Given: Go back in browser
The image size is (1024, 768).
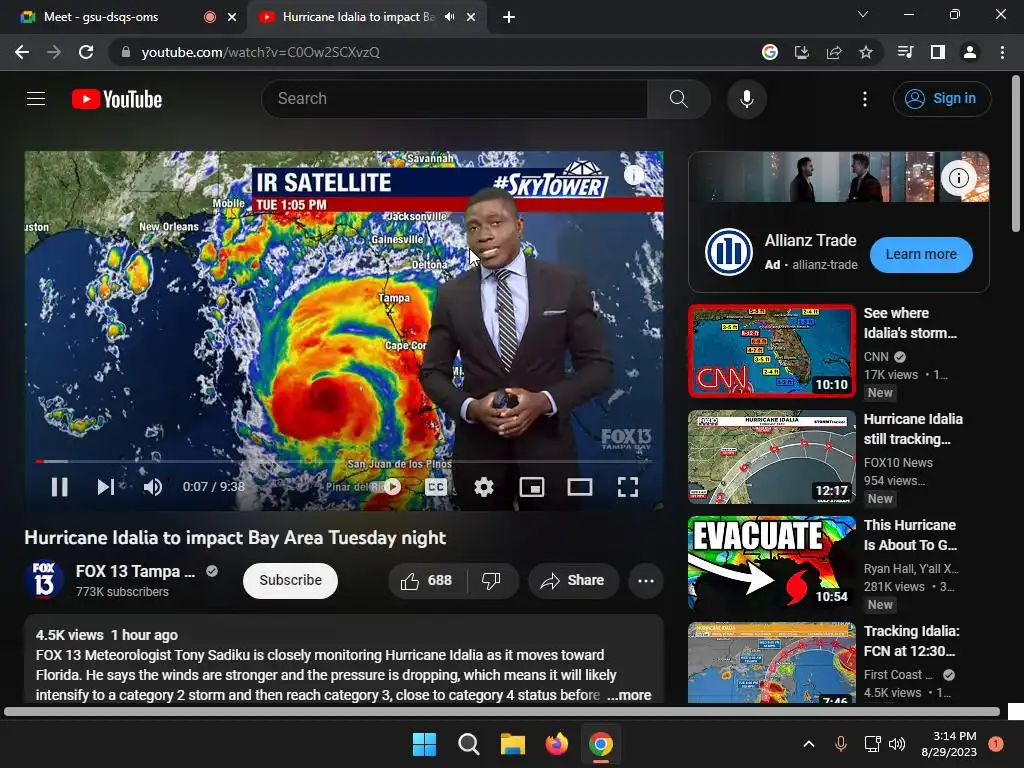Looking at the screenshot, I should click(22, 52).
